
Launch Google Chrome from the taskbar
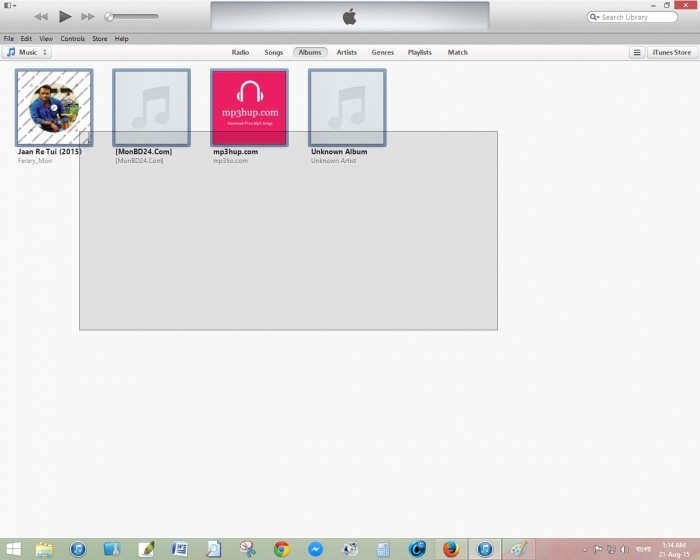282,549
